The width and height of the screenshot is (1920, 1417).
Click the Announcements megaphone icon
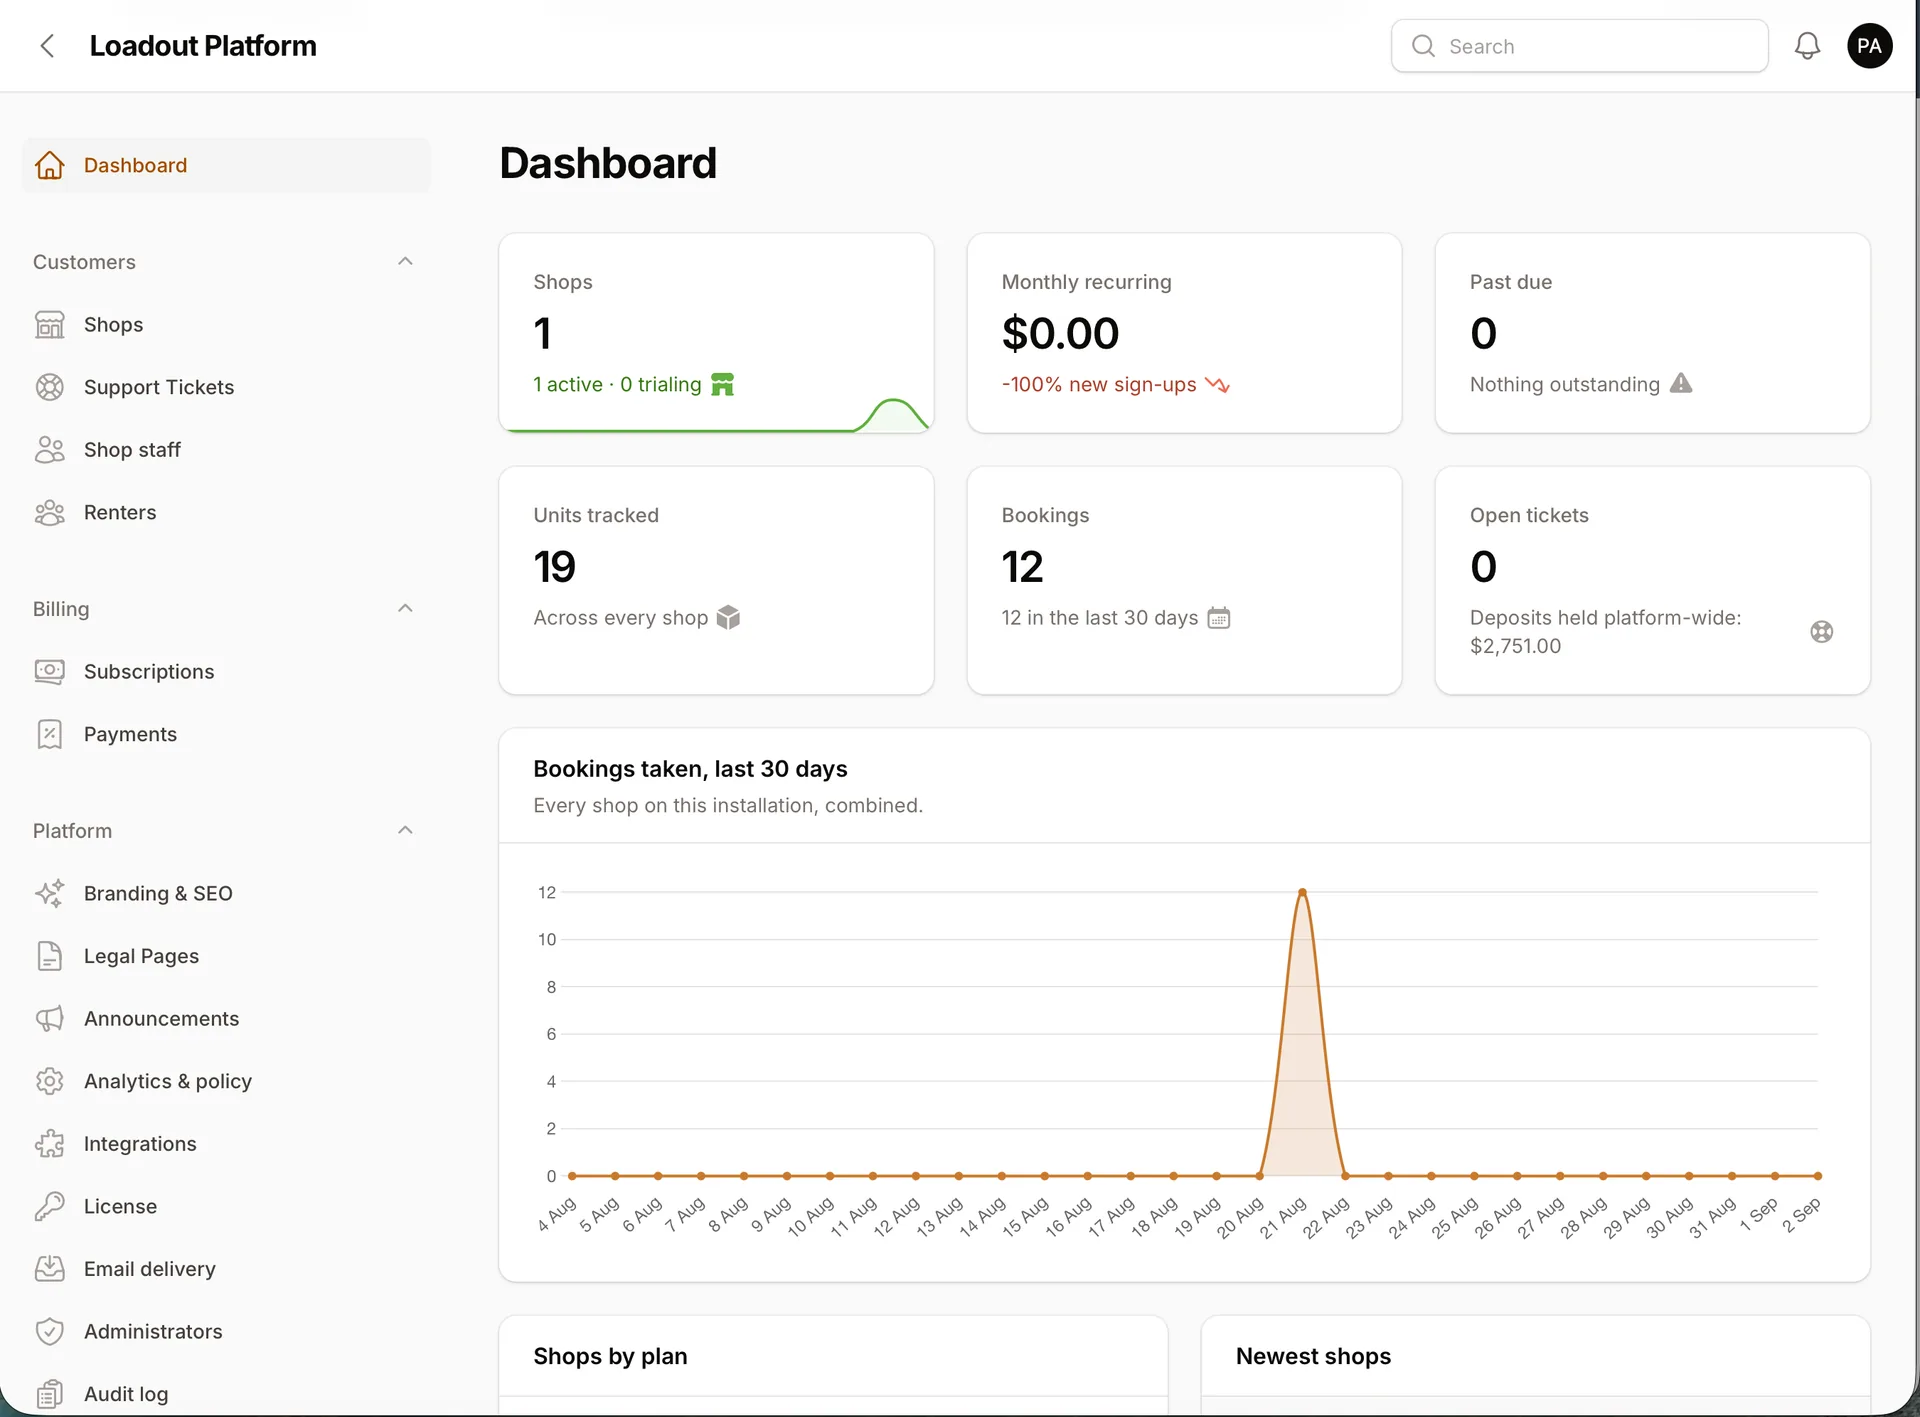49,1018
